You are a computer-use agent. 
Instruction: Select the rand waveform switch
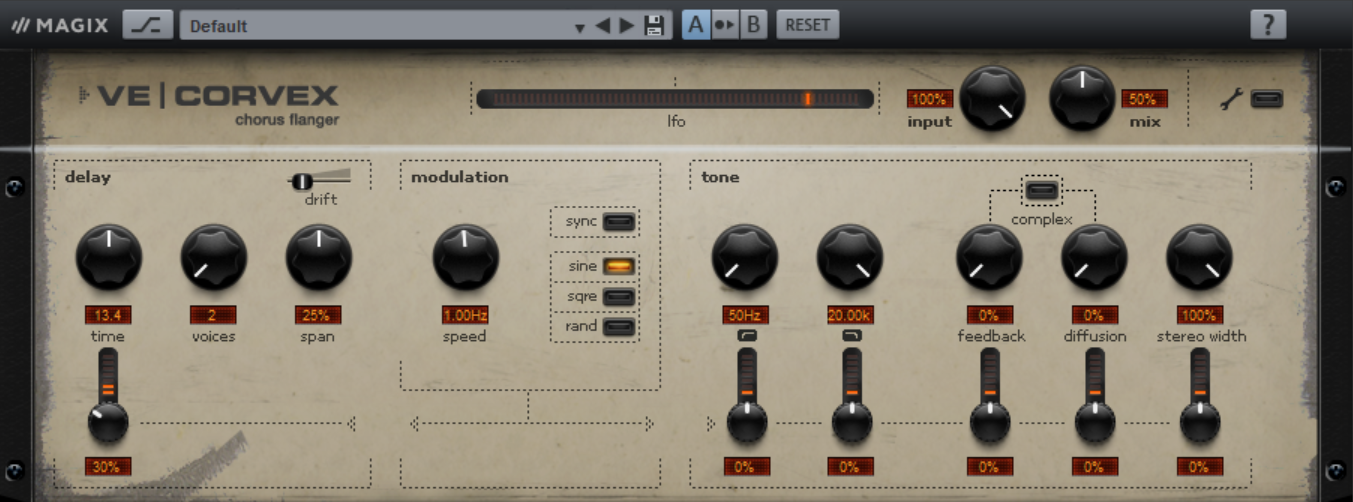(x=619, y=326)
